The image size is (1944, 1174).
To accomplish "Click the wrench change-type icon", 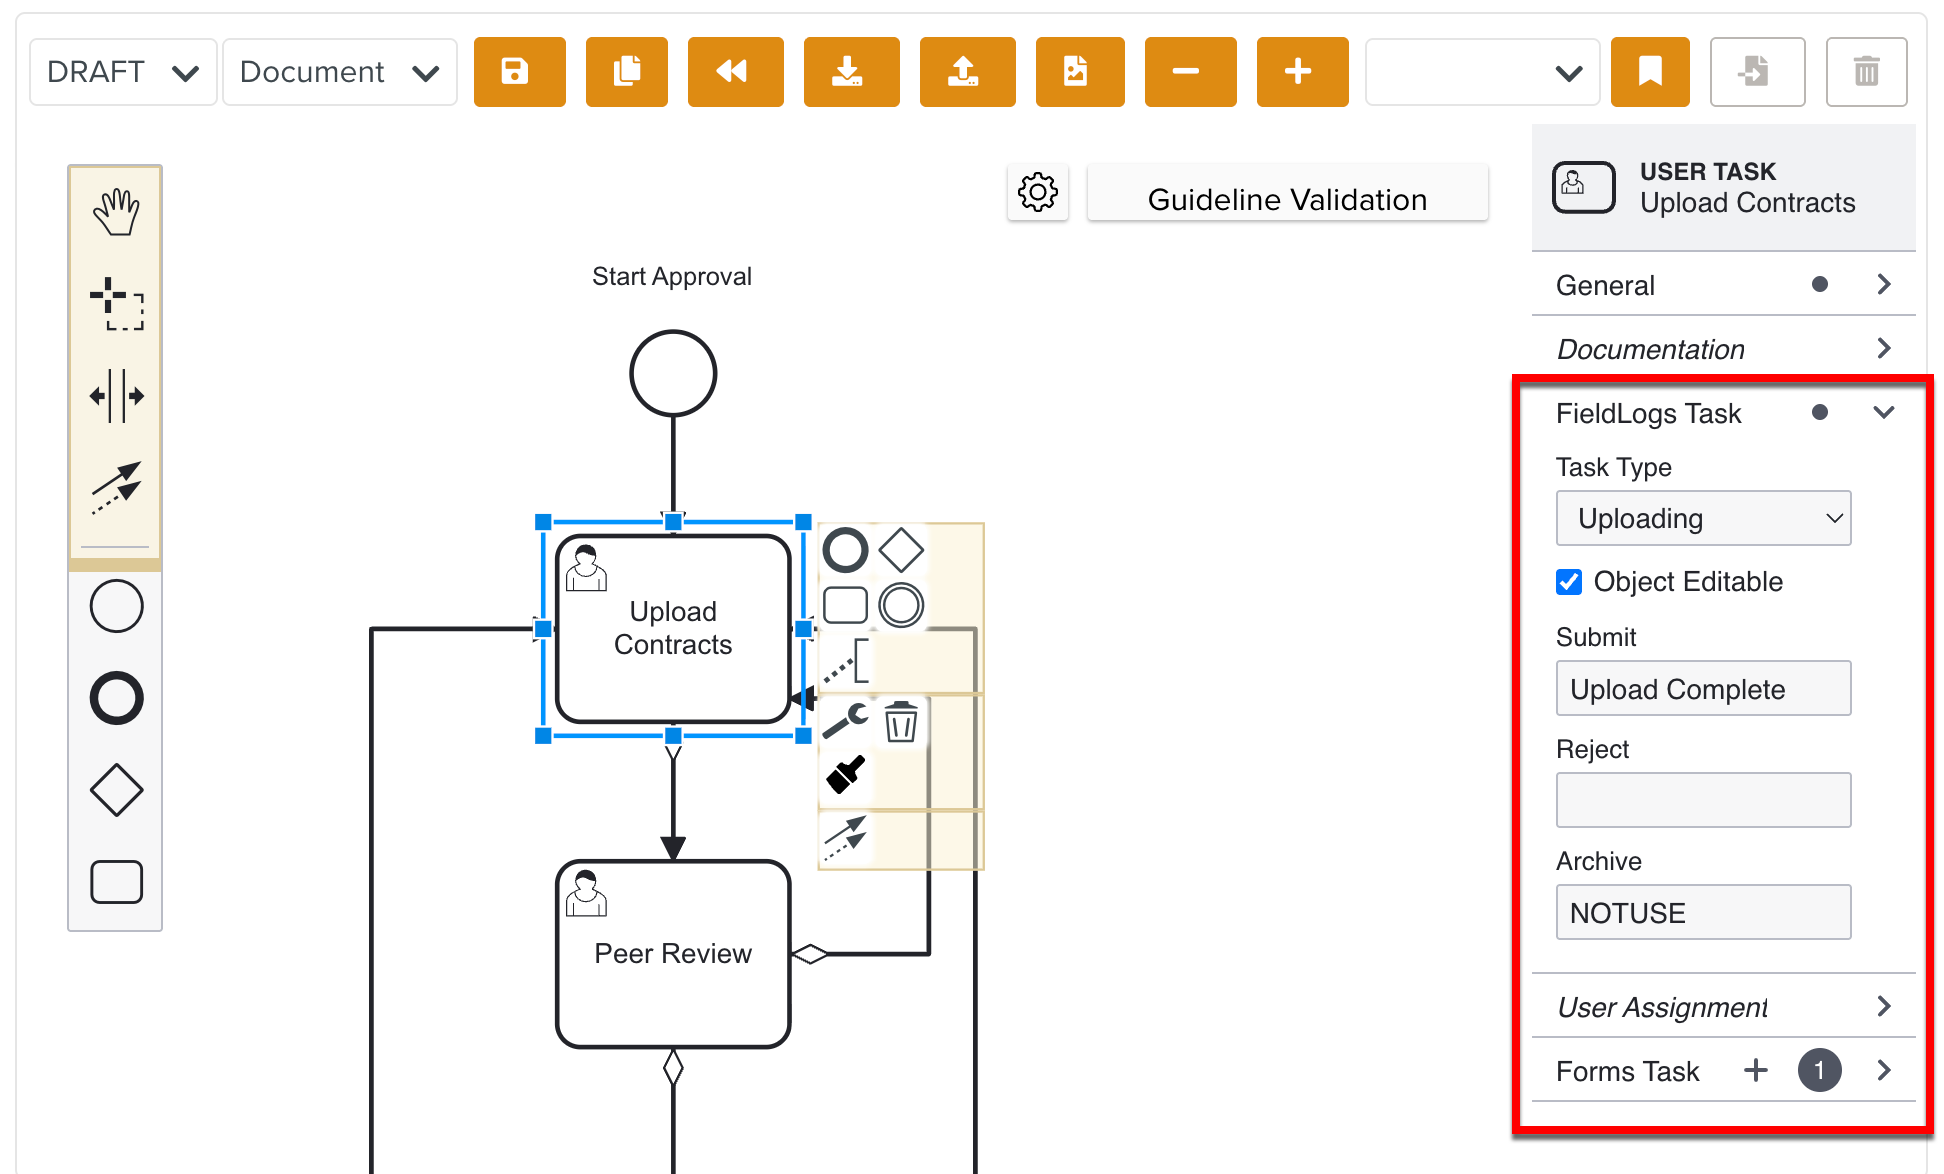I will point(845,720).
